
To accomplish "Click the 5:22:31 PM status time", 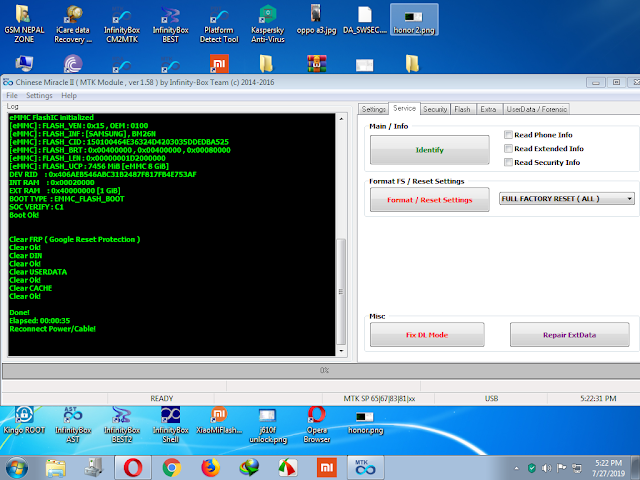I will [x=598, y=398].
